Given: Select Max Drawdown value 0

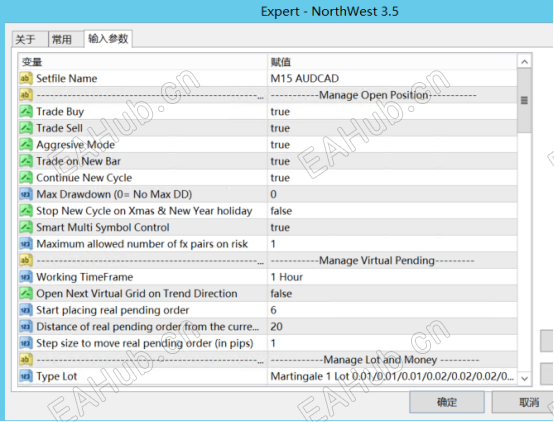Looking at the screenshot, I should pos(392,194).
